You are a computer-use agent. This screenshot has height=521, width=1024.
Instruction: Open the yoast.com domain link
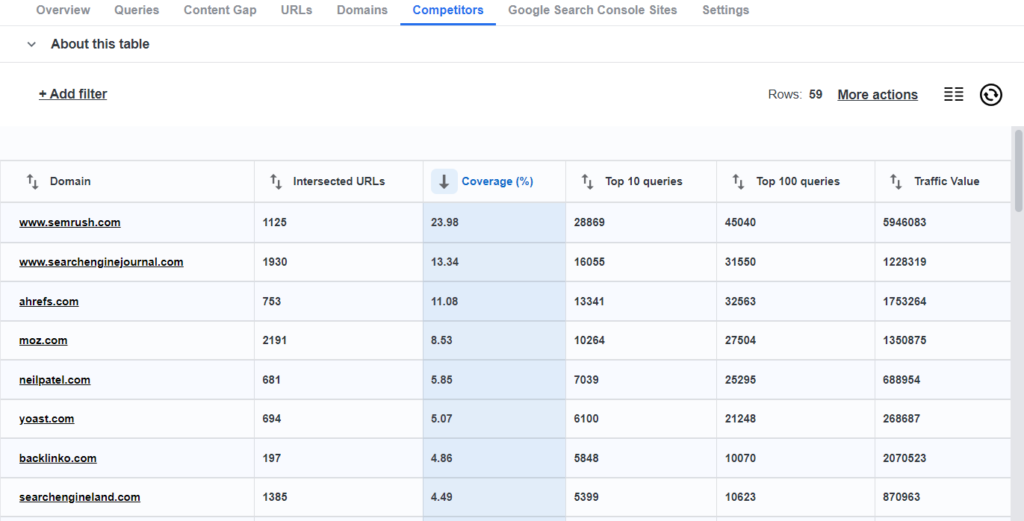(46, 419)
